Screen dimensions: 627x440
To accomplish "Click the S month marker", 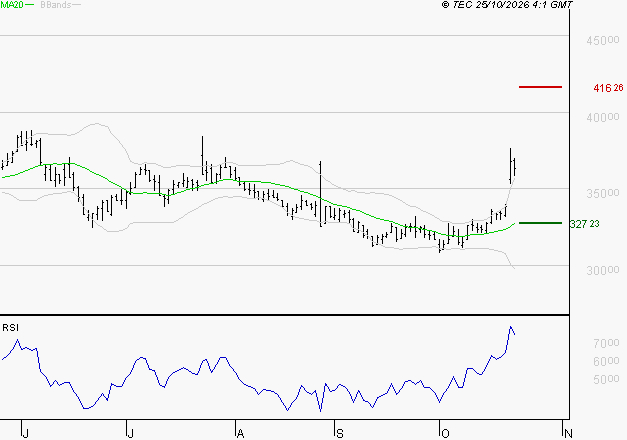I will (339, 434).
